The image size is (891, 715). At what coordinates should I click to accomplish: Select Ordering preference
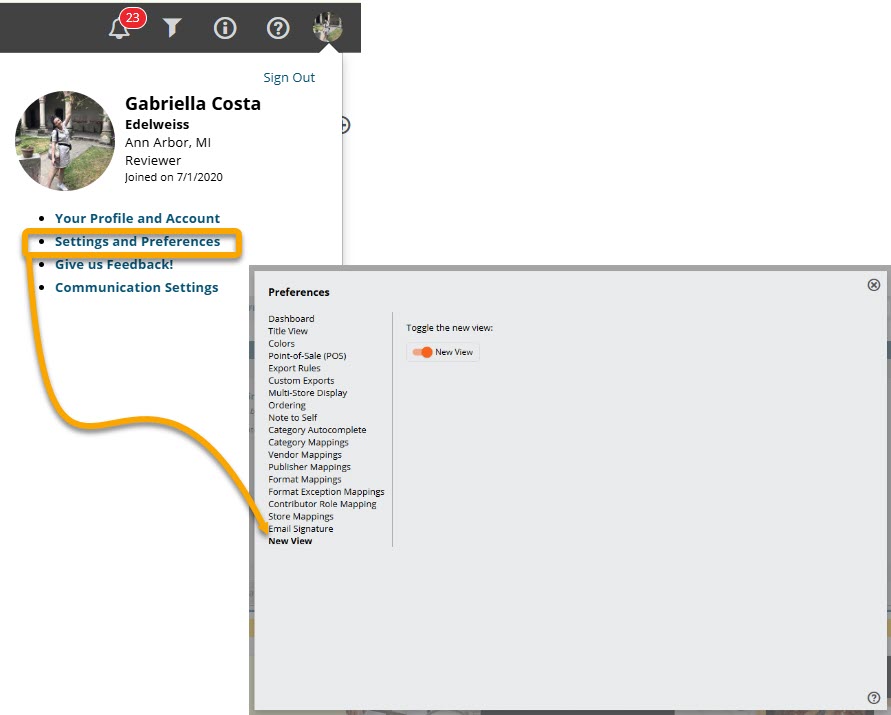[x=287, y=405]
